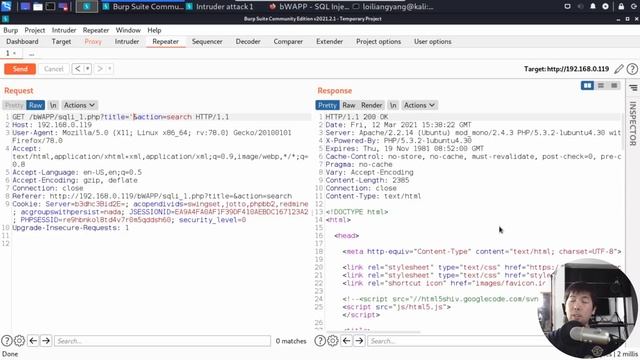Screen dimensions: 640x360
Task: Open the Repeater menu
Action: [x=96, y=30]
